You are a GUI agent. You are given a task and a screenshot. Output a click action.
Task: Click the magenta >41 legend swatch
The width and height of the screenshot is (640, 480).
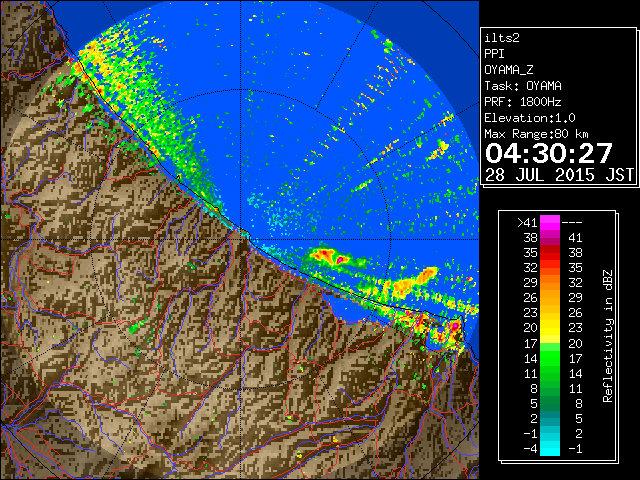pos(550,222)
